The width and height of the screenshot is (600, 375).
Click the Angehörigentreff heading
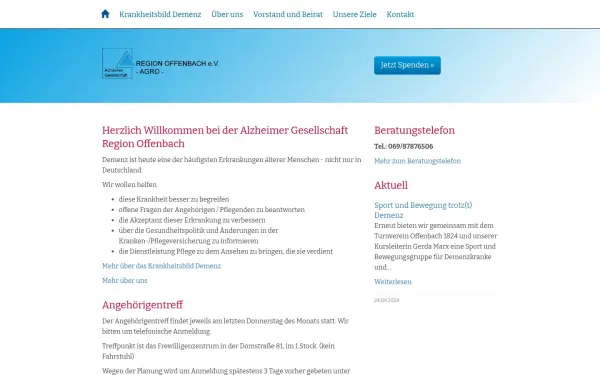[x=142, y=305]
